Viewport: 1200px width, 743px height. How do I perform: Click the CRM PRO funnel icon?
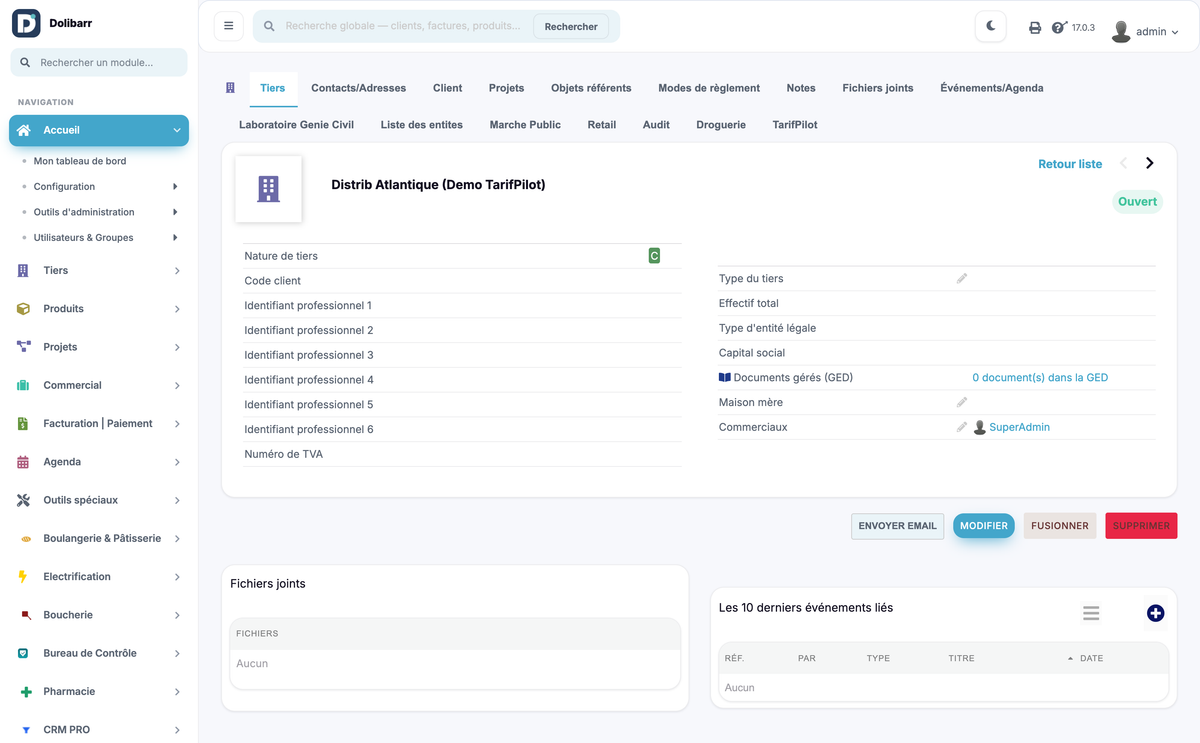coord(25,730)
